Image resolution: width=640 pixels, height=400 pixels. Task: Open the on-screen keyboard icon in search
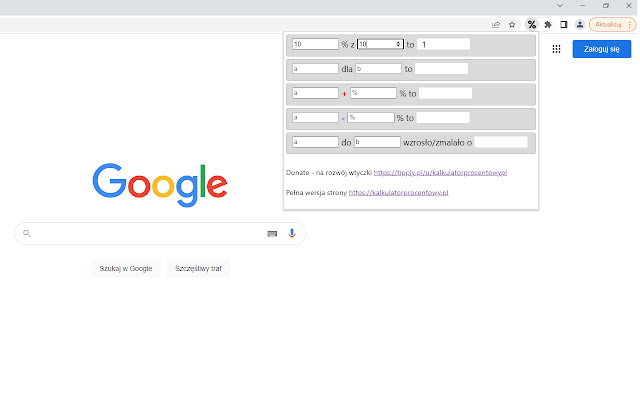tap(272, 233)
